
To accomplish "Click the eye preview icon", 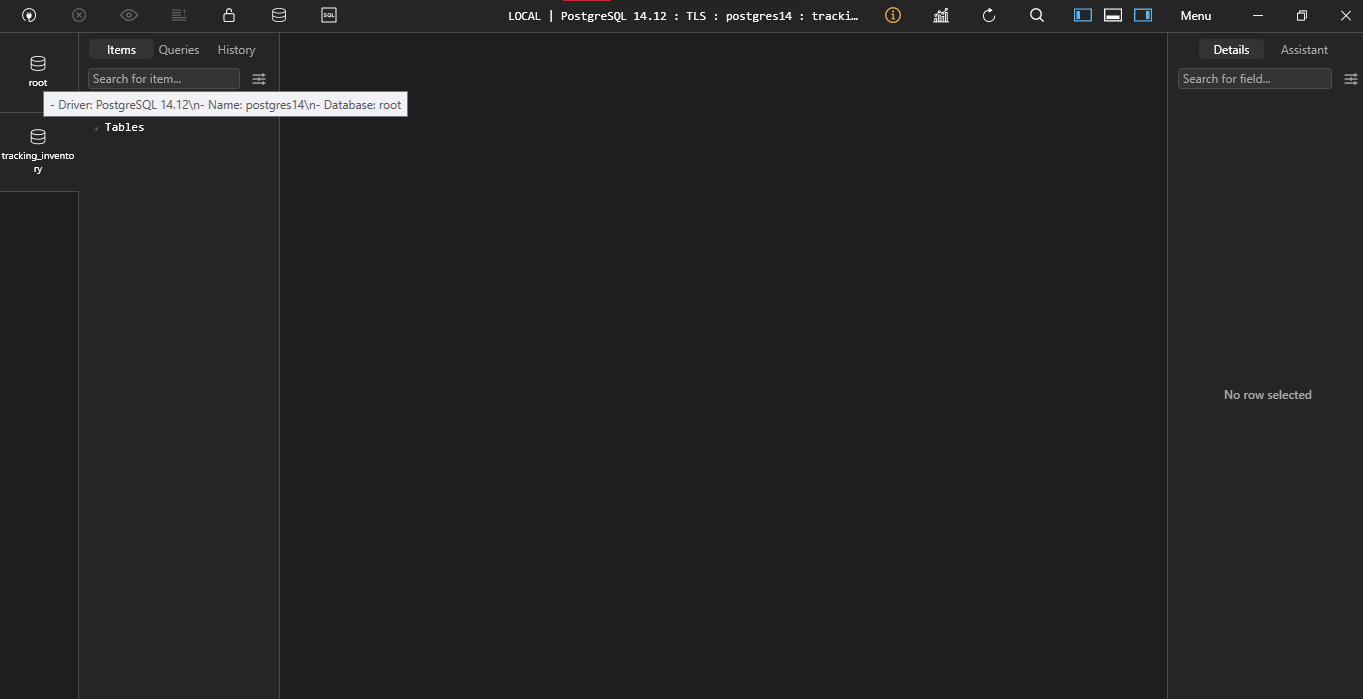I will coord(129,15).
